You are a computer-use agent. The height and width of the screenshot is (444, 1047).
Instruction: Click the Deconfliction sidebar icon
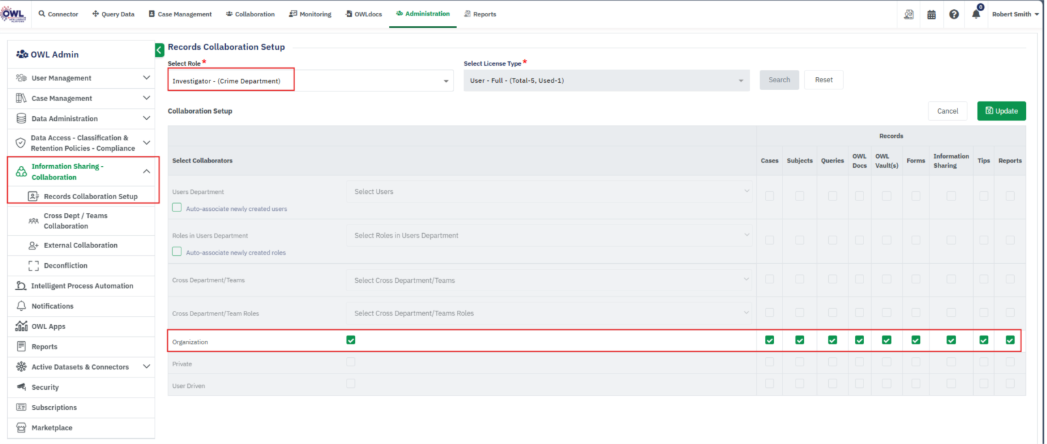click(34, 265)
